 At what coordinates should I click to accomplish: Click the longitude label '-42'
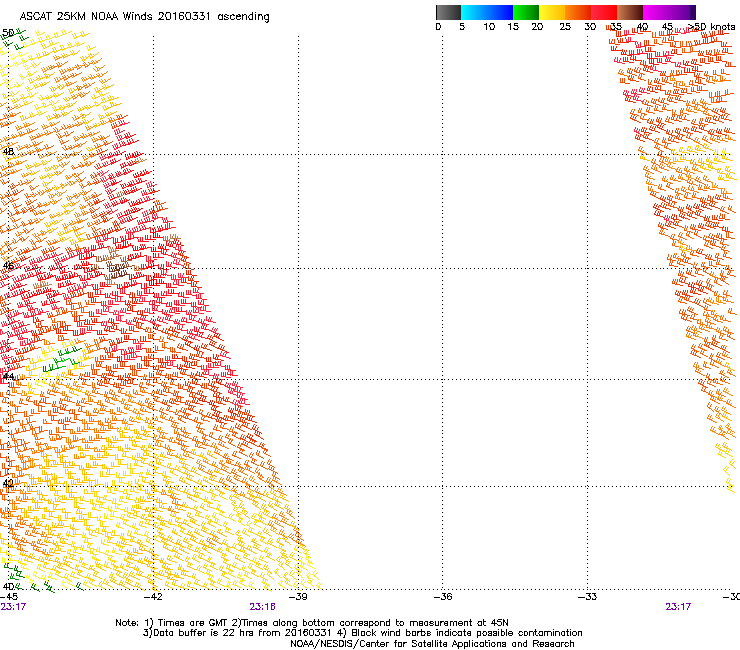point(153,597)
